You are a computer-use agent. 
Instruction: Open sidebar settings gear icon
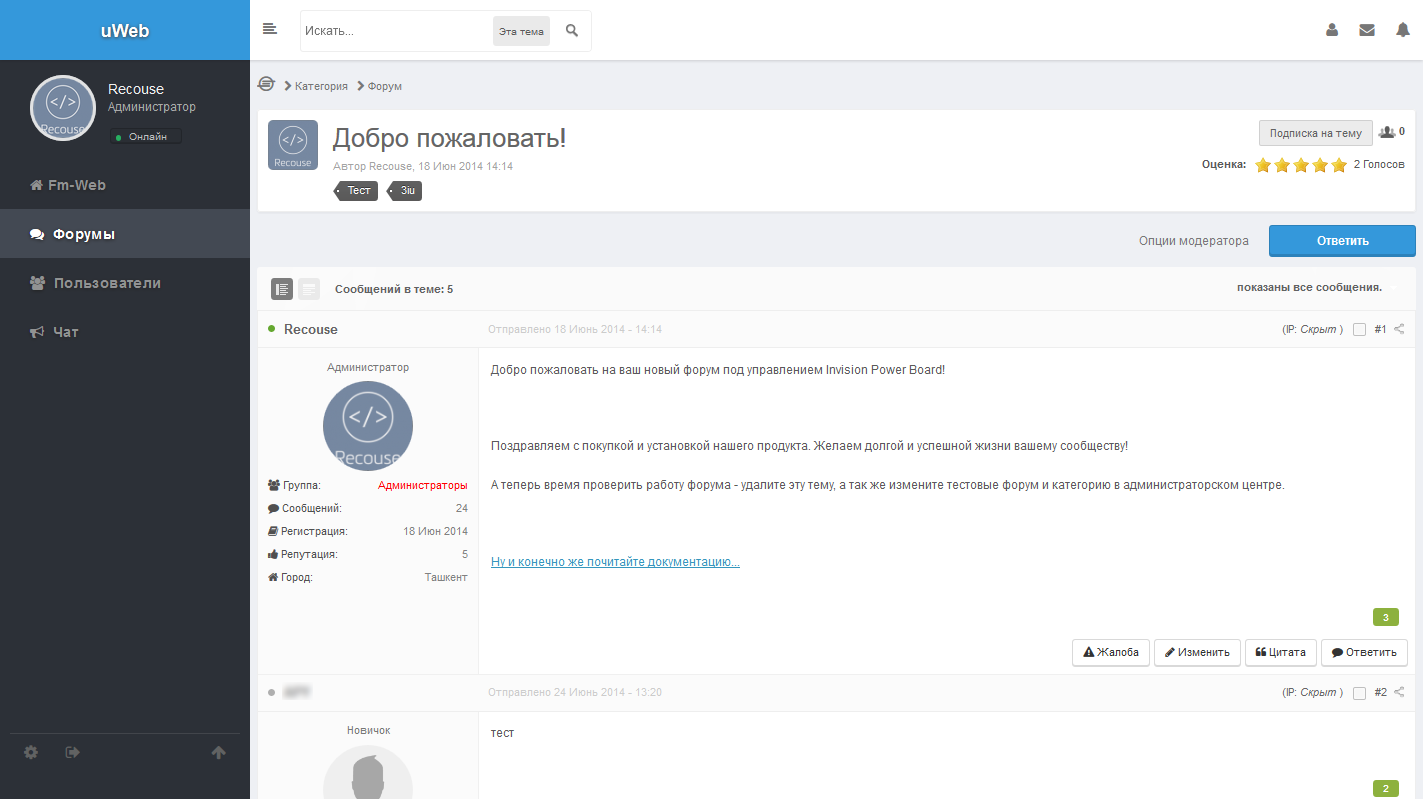(31, 752)
